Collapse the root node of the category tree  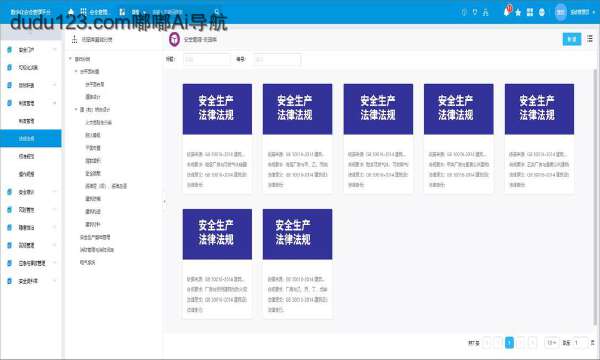(70, 59)
